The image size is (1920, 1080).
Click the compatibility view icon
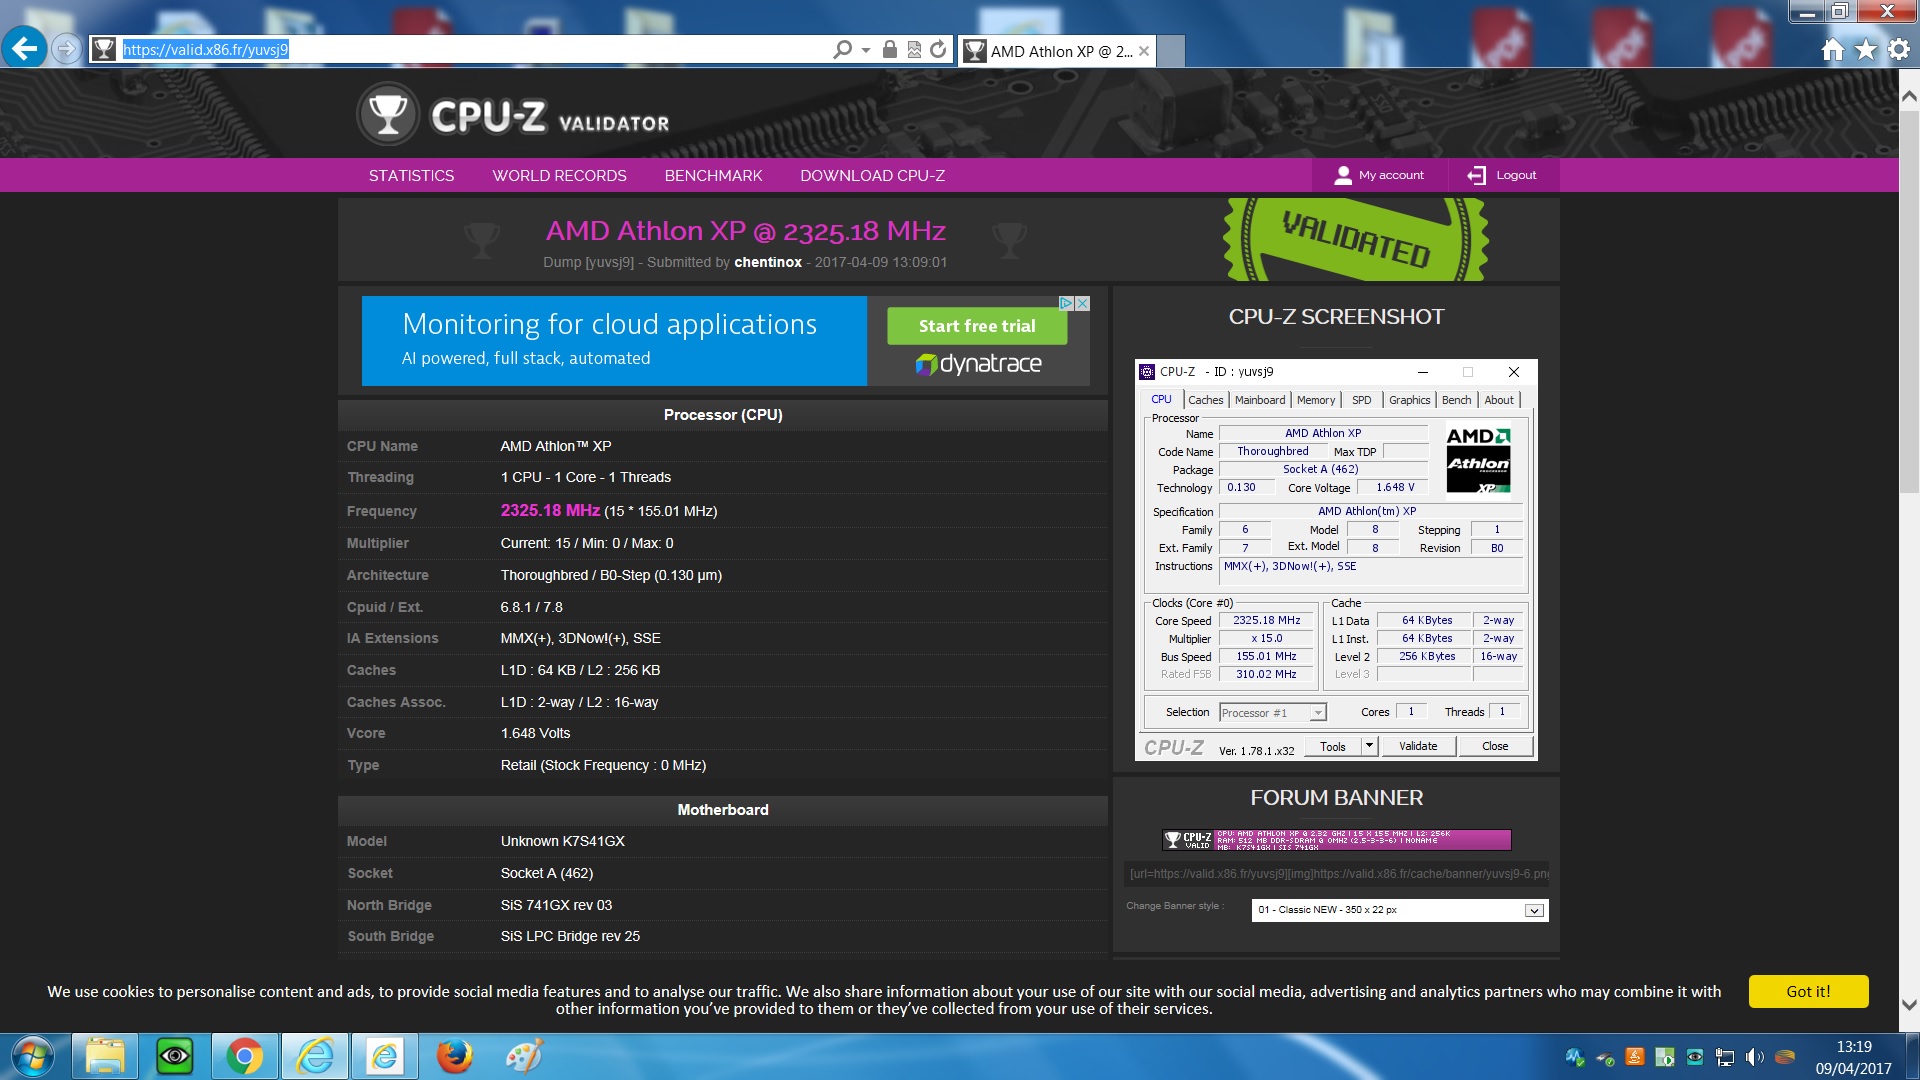tap(914, 49)
